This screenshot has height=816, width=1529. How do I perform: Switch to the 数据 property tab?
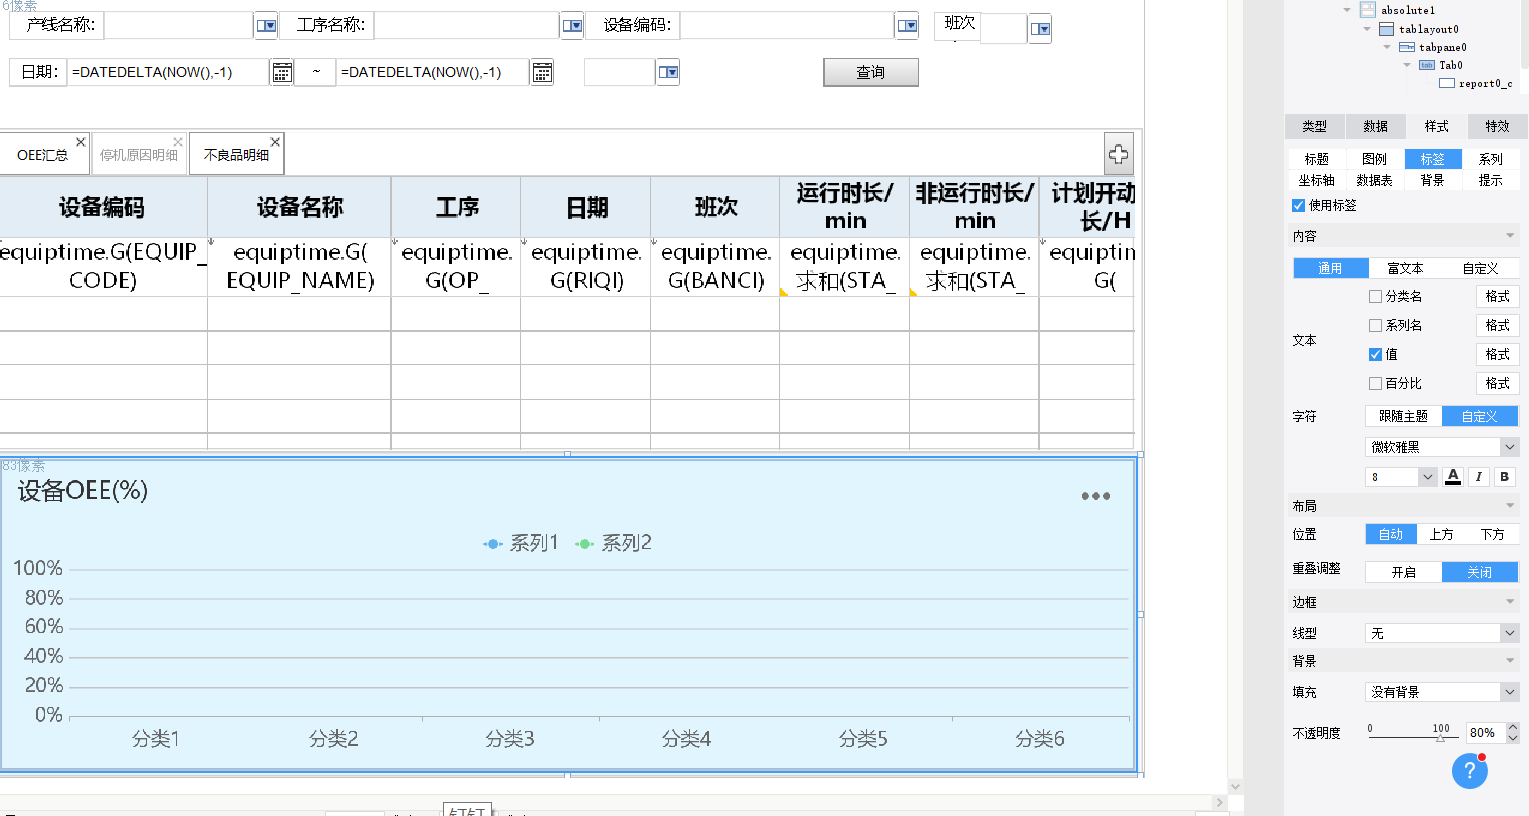coord(1375,126)
